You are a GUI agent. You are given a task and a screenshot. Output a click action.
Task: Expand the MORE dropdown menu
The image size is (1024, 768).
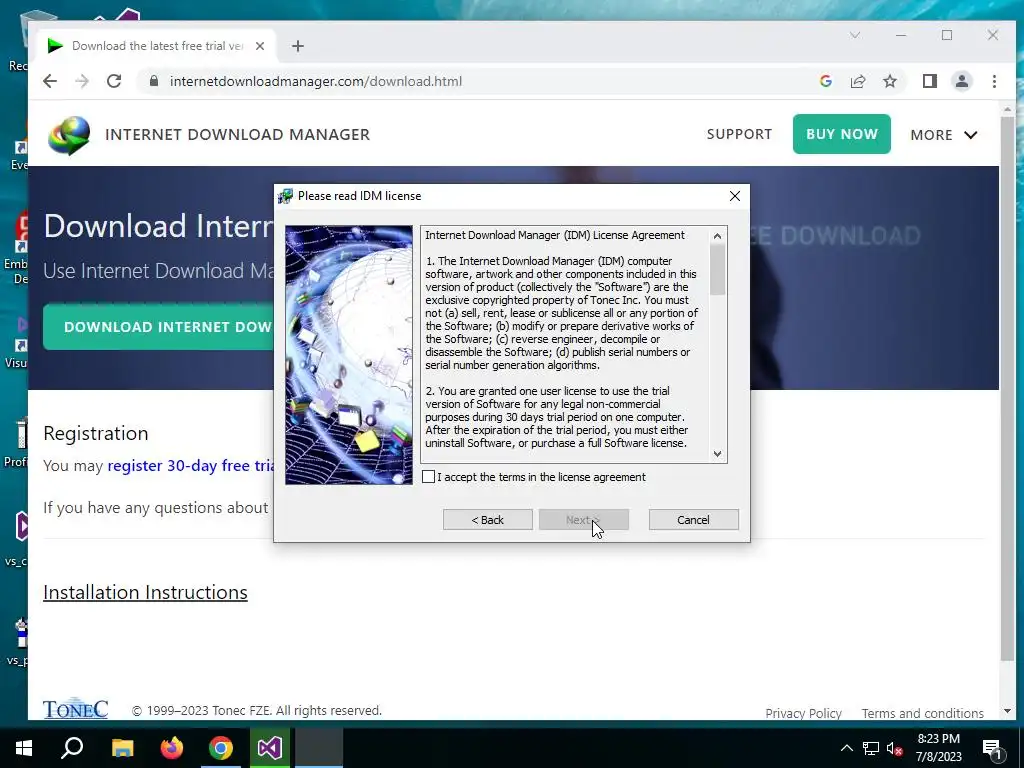click(x=944, y=135)
